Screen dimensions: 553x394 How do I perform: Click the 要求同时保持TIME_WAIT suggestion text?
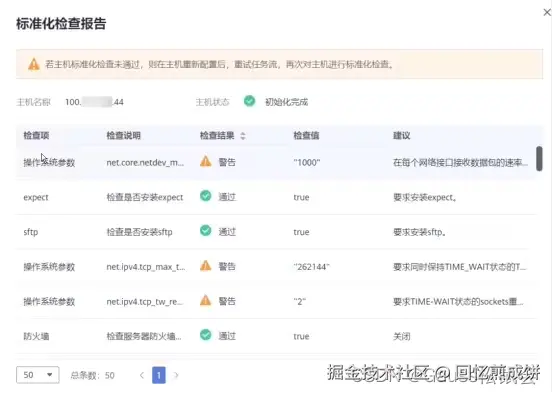click(x=460, y=267)
